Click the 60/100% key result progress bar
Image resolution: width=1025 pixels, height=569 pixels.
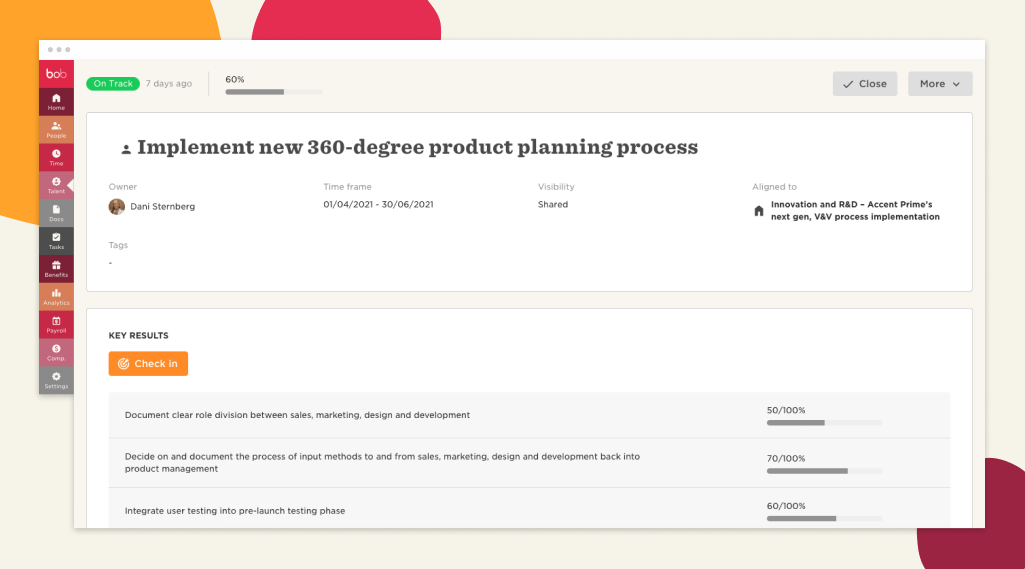[824, 519]
